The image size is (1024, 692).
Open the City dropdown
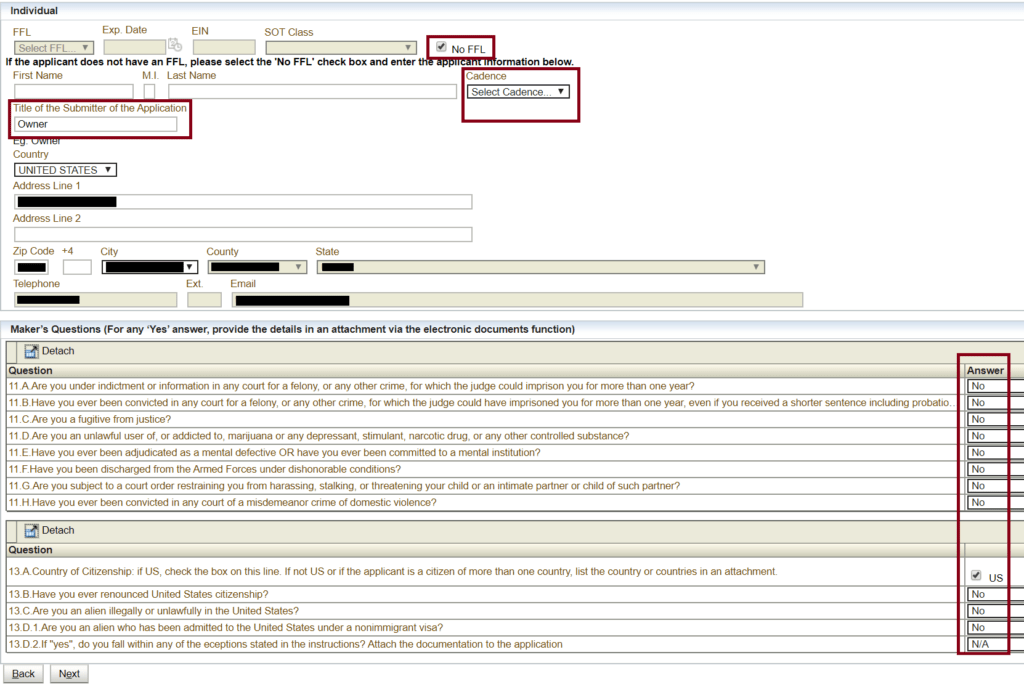click(x=150, y=267)
